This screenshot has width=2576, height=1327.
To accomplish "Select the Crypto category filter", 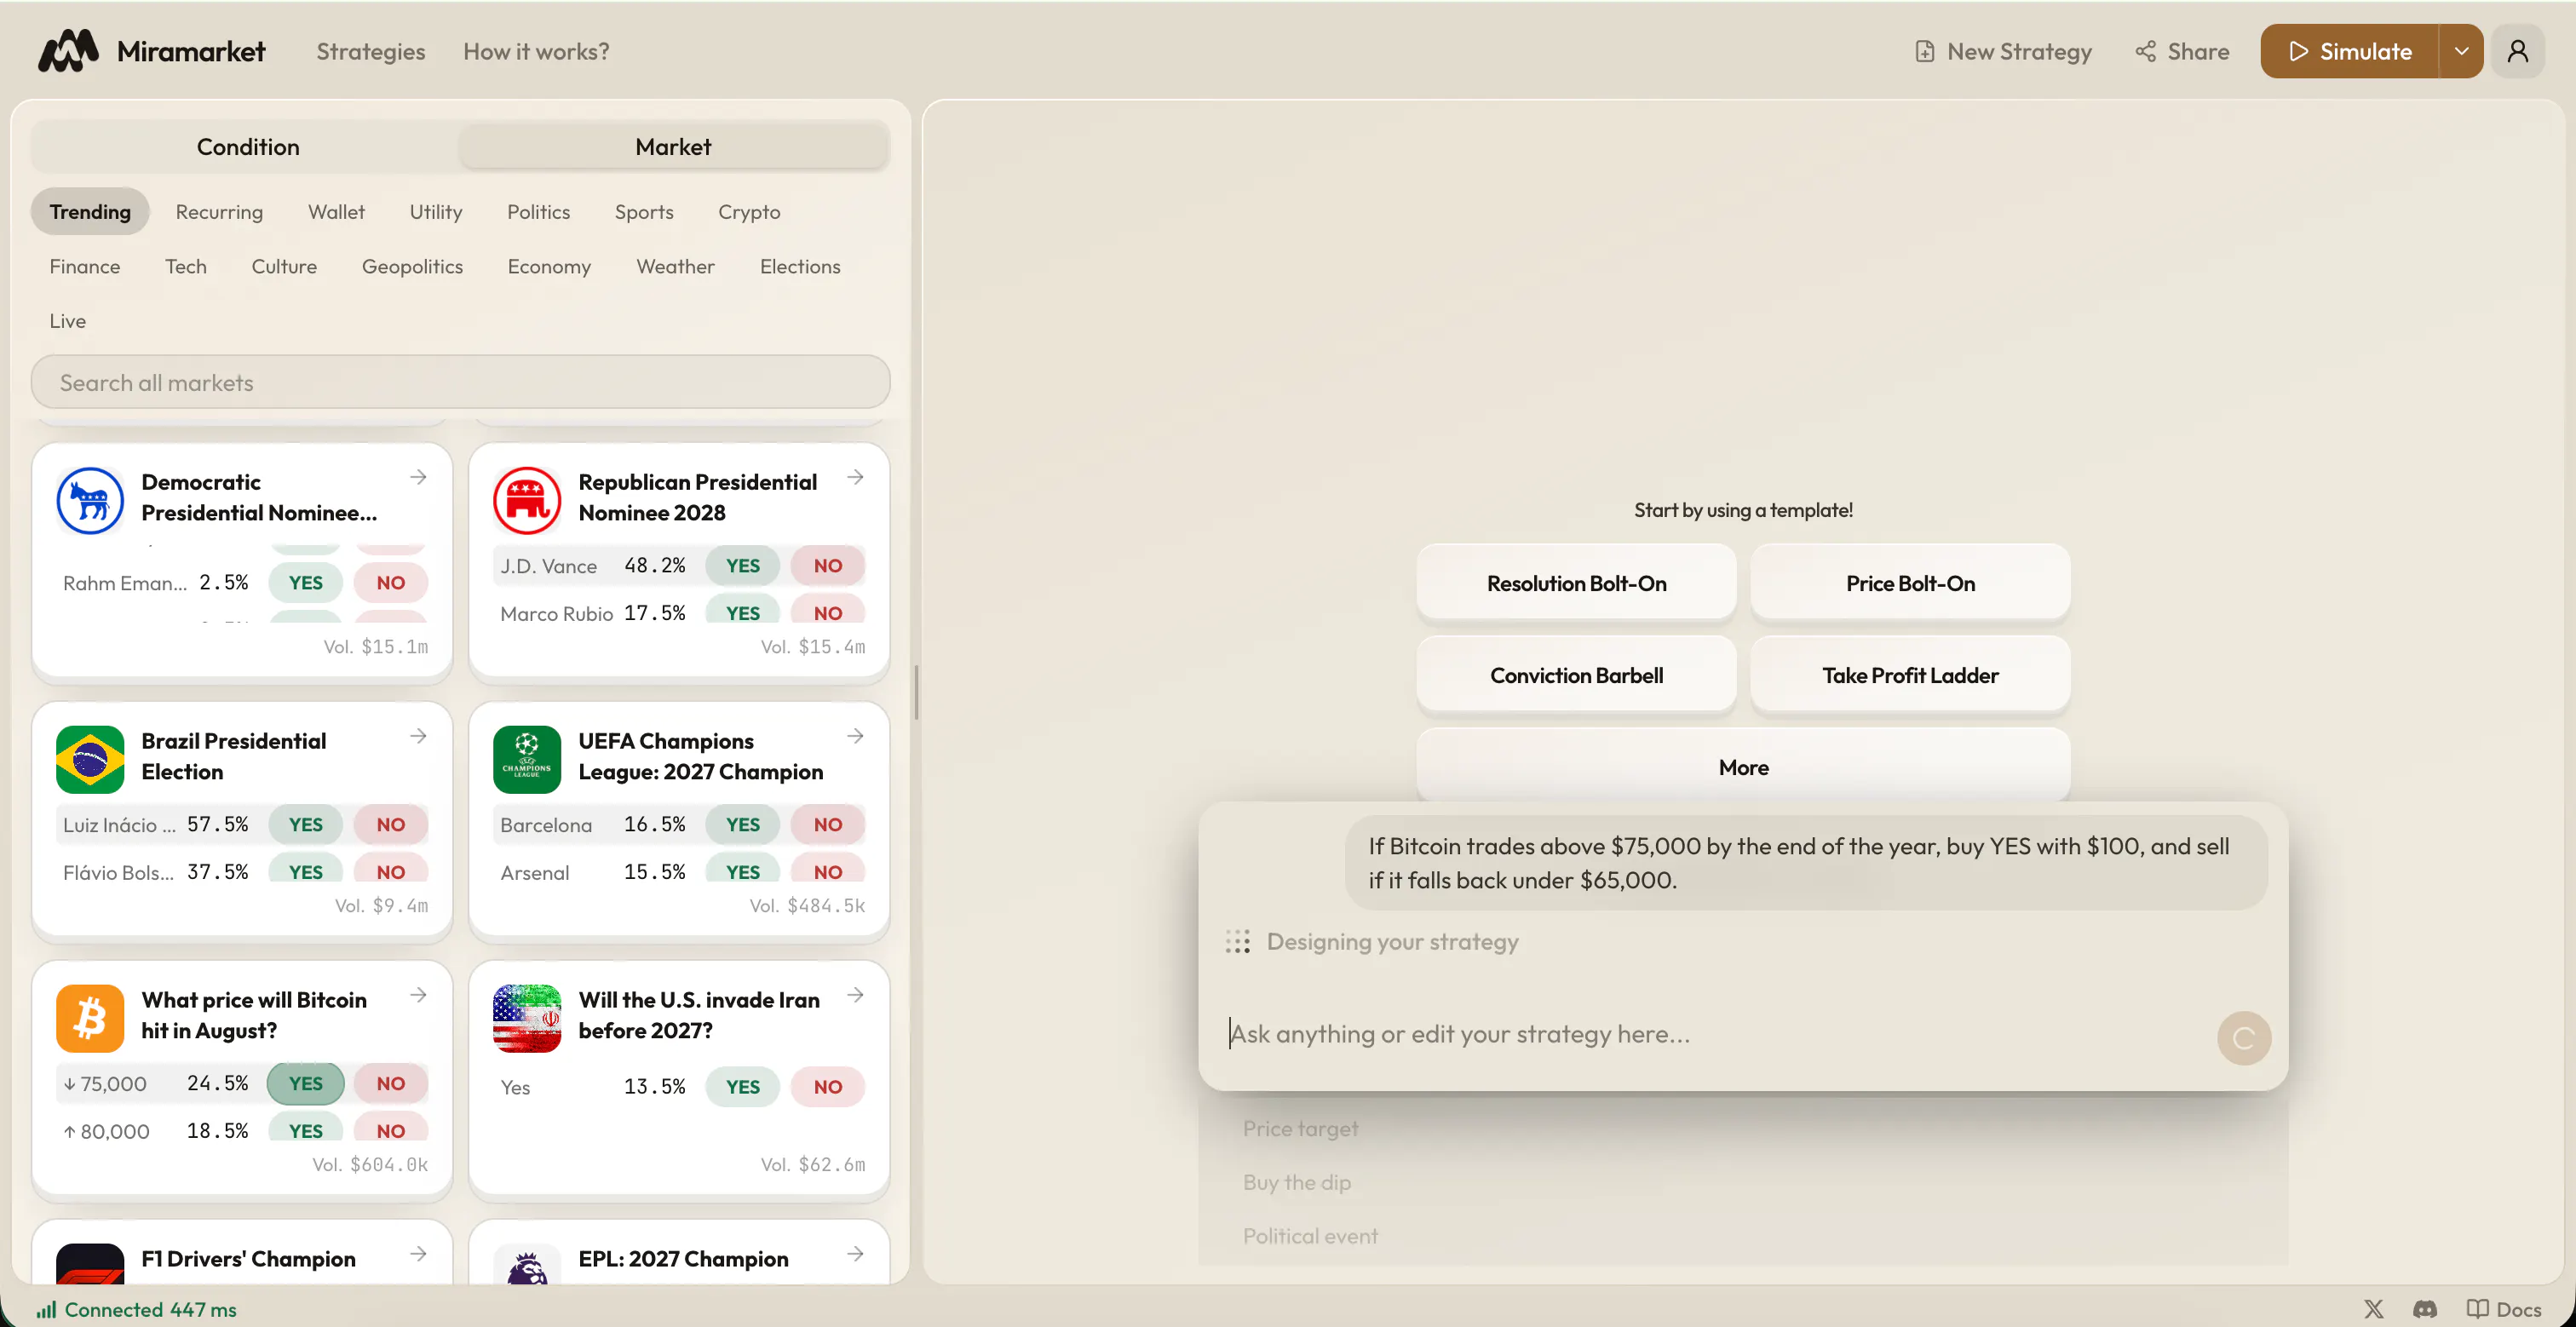I will tap(749, 212).
